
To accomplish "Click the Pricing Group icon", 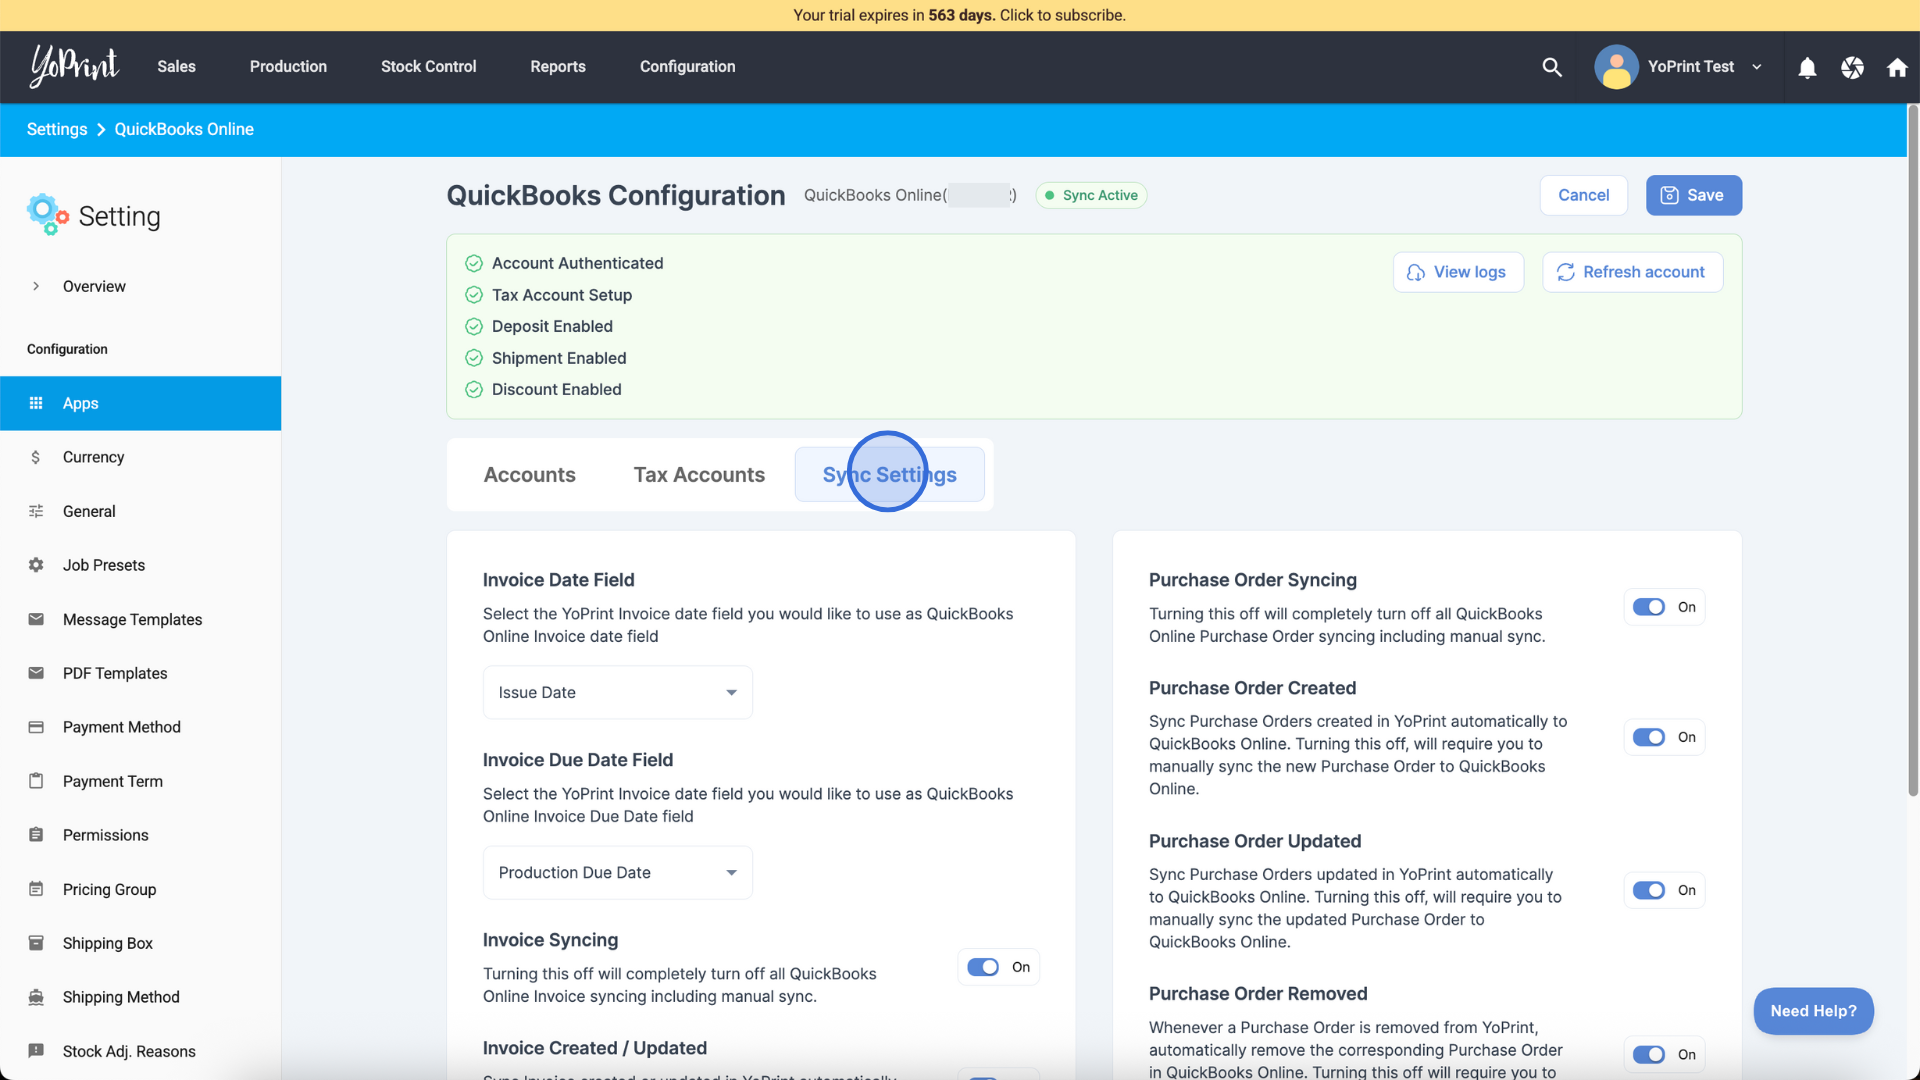I will 36,889.
